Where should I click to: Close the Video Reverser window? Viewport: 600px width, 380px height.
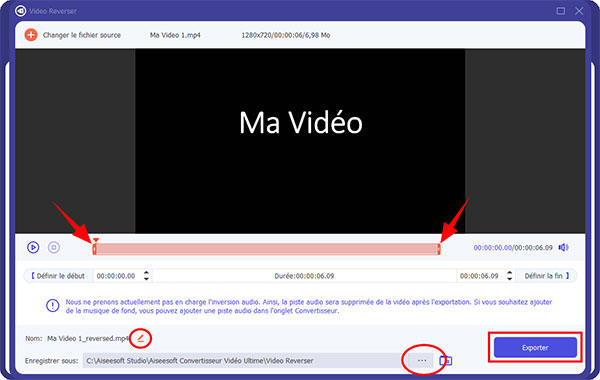pyautogui.click(x=579, y=11)
